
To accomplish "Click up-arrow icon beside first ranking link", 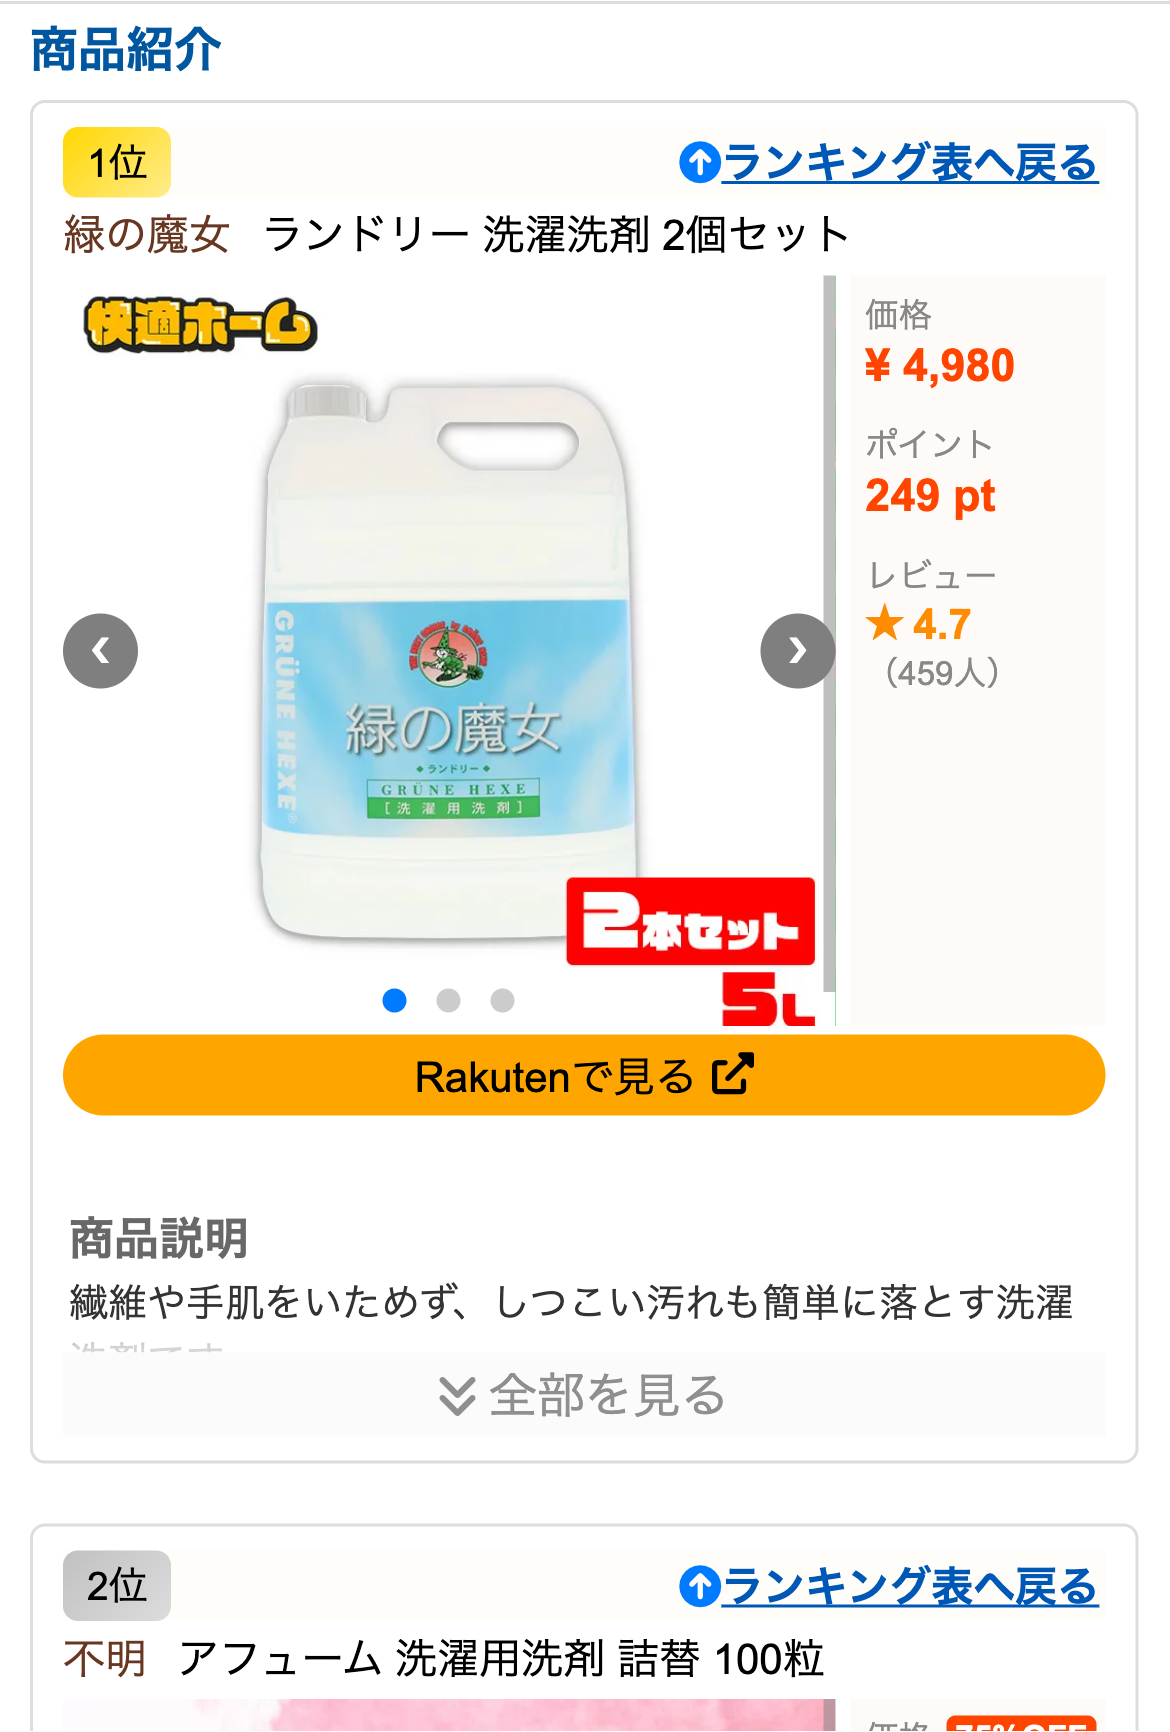I will 700,162.
